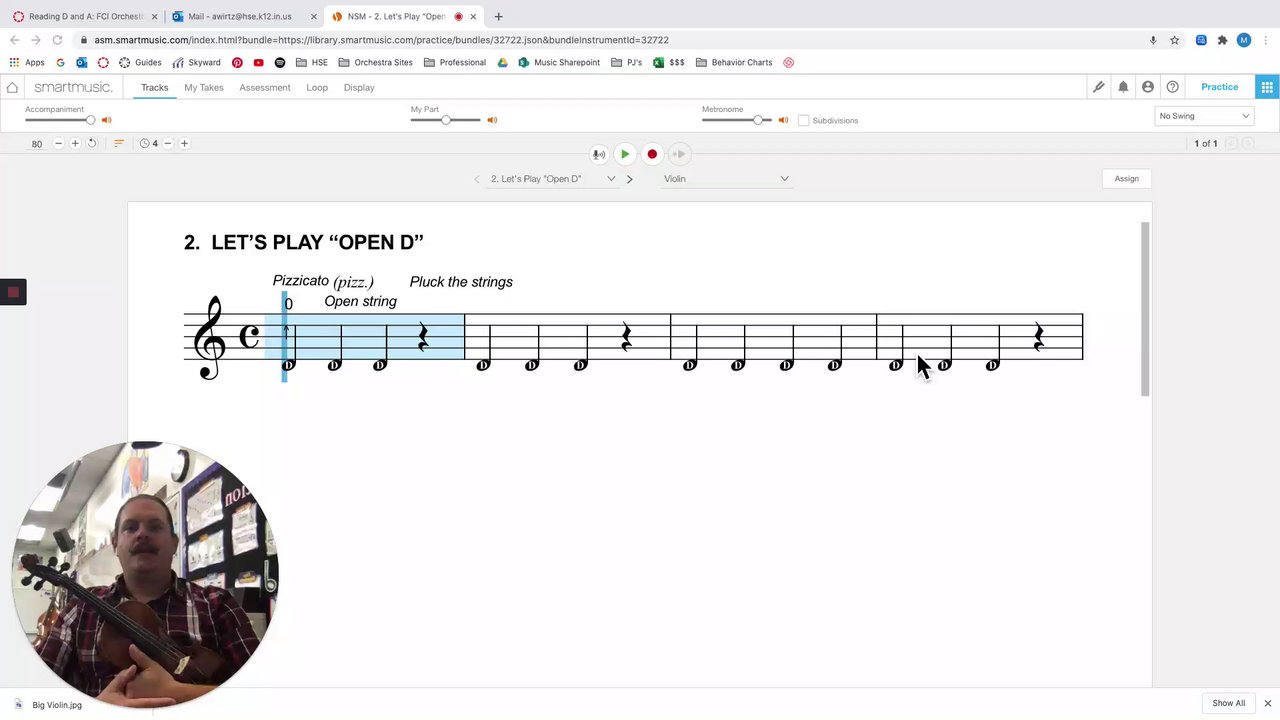Switch to the Assessment tab
Viewport: 1280px width, 720px height.
[x=265, y=87]
